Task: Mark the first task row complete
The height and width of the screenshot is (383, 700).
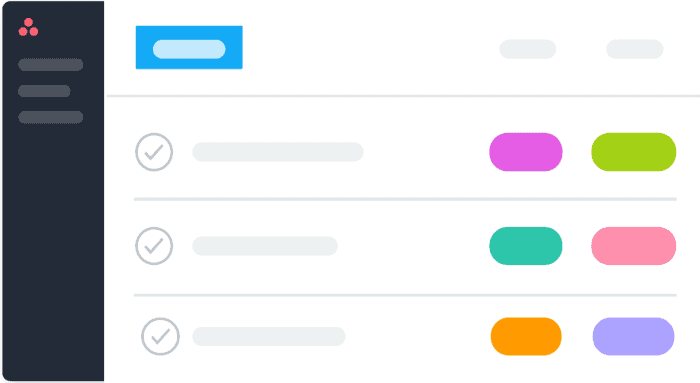Action: tap(154, 152)
